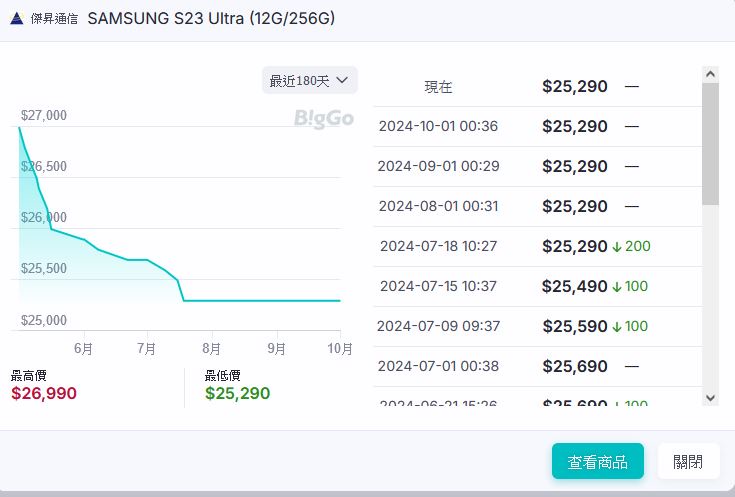This screenshot has height=497, width=735.
Task: Click the lowest price $25,290 value
Action: pyautogui.click(x=237, y=393)
